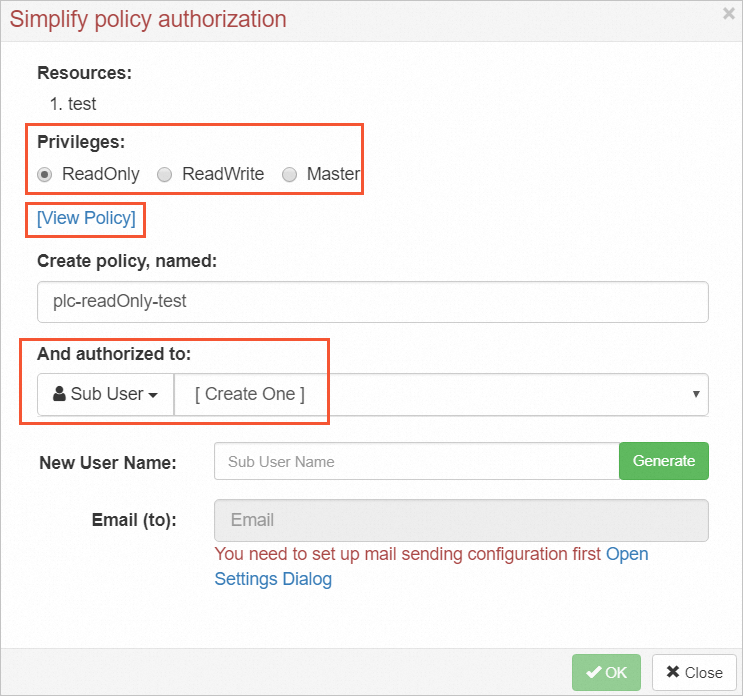743x696 pixels.
Task: Click the policy name input field
Action: [x=372, y=301]
